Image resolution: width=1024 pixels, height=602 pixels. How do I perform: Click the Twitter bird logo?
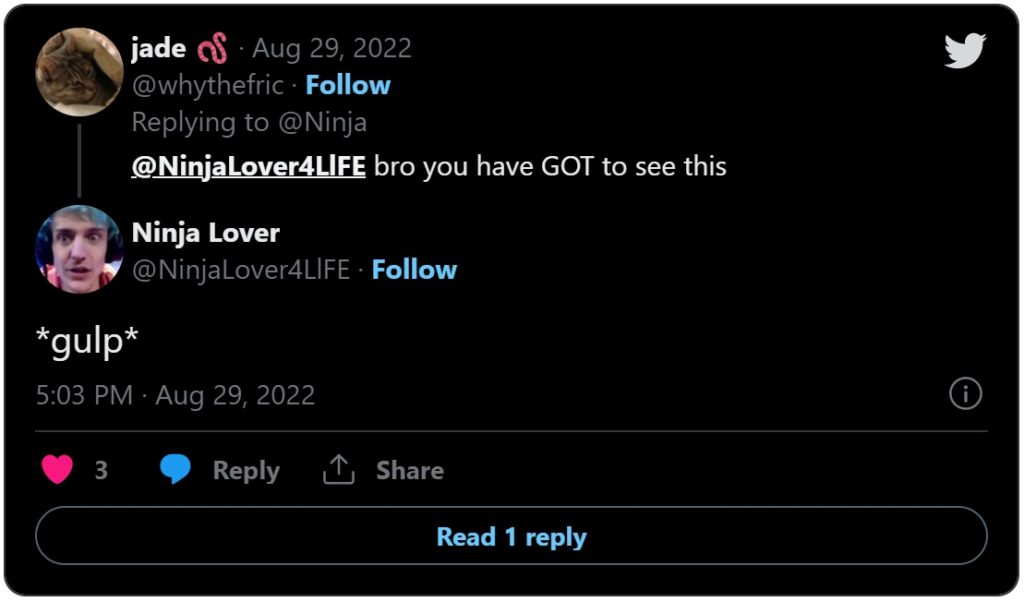(964, 52)
